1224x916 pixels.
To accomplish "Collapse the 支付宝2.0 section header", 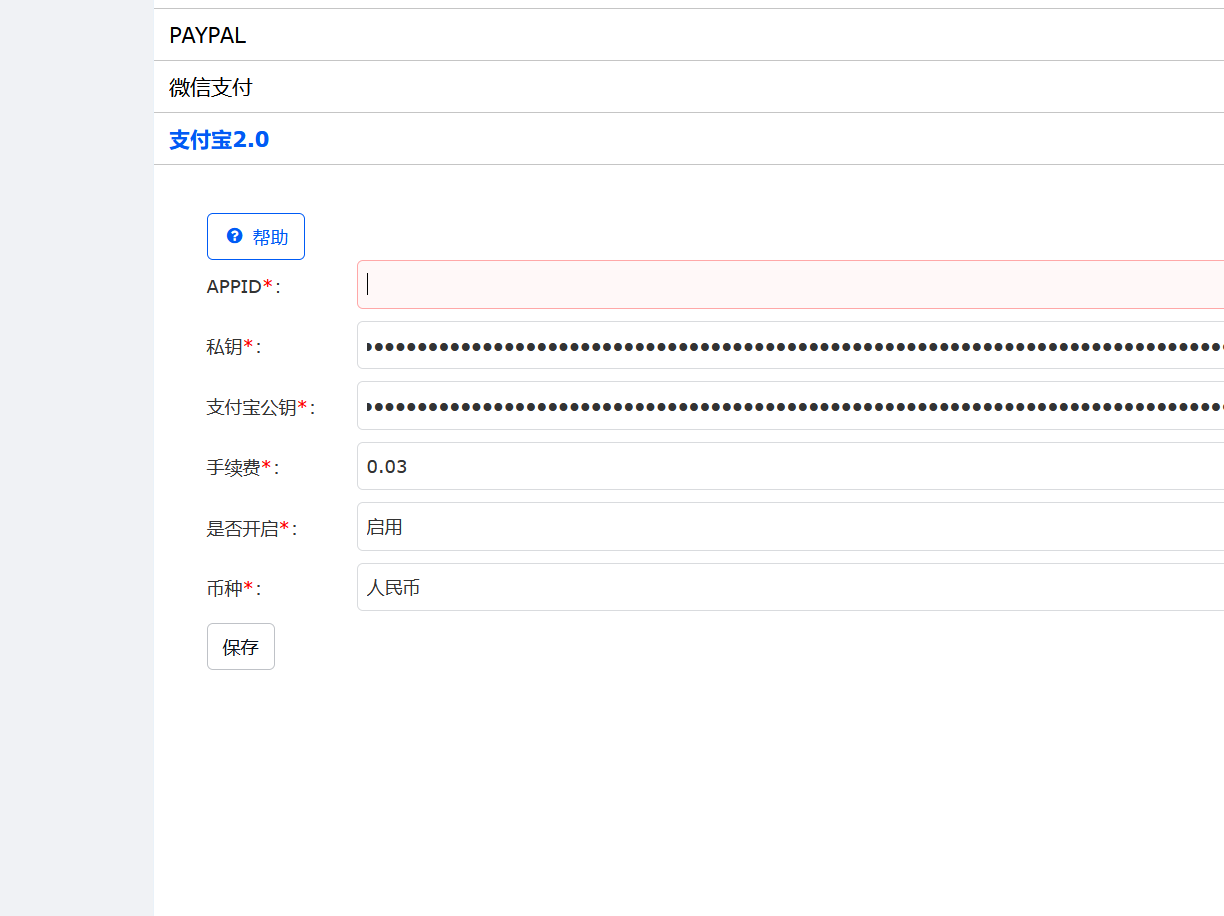I will pyautogui.click(x=689, y=139).
